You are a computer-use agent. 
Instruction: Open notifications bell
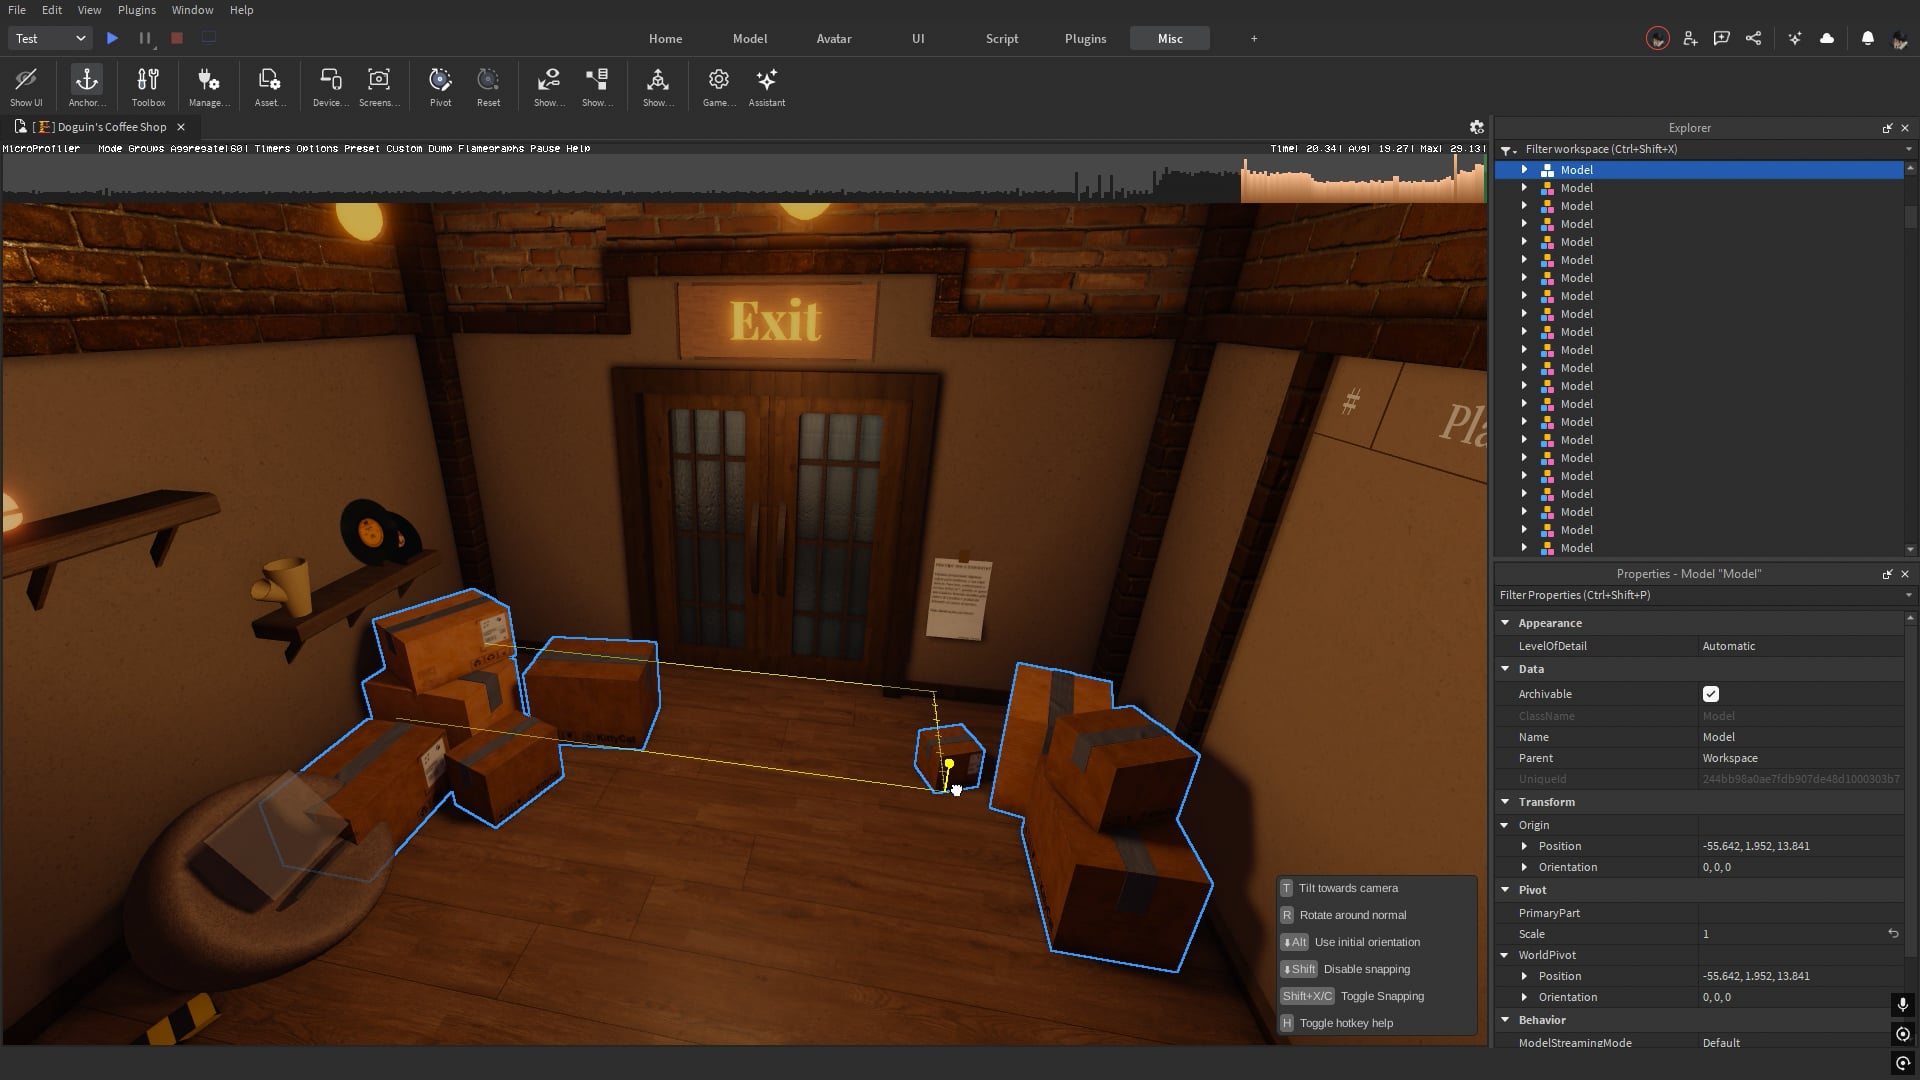coord(1867,39)
